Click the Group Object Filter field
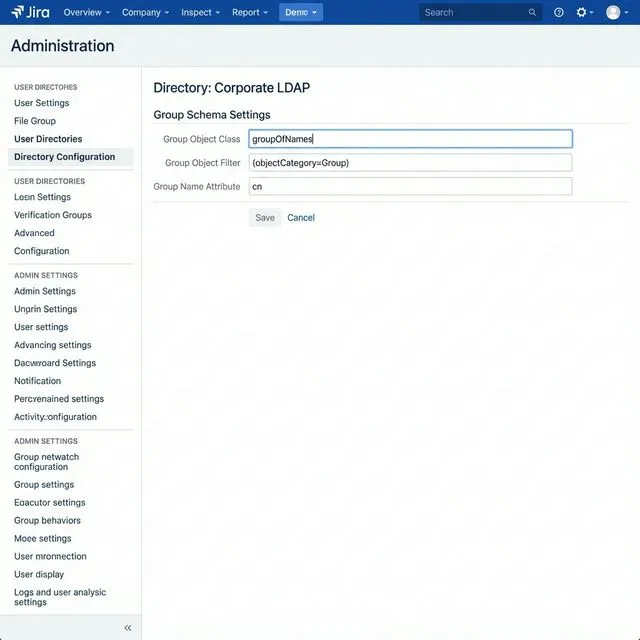Screen dimensions: 640x640 [x=410, y=162]
